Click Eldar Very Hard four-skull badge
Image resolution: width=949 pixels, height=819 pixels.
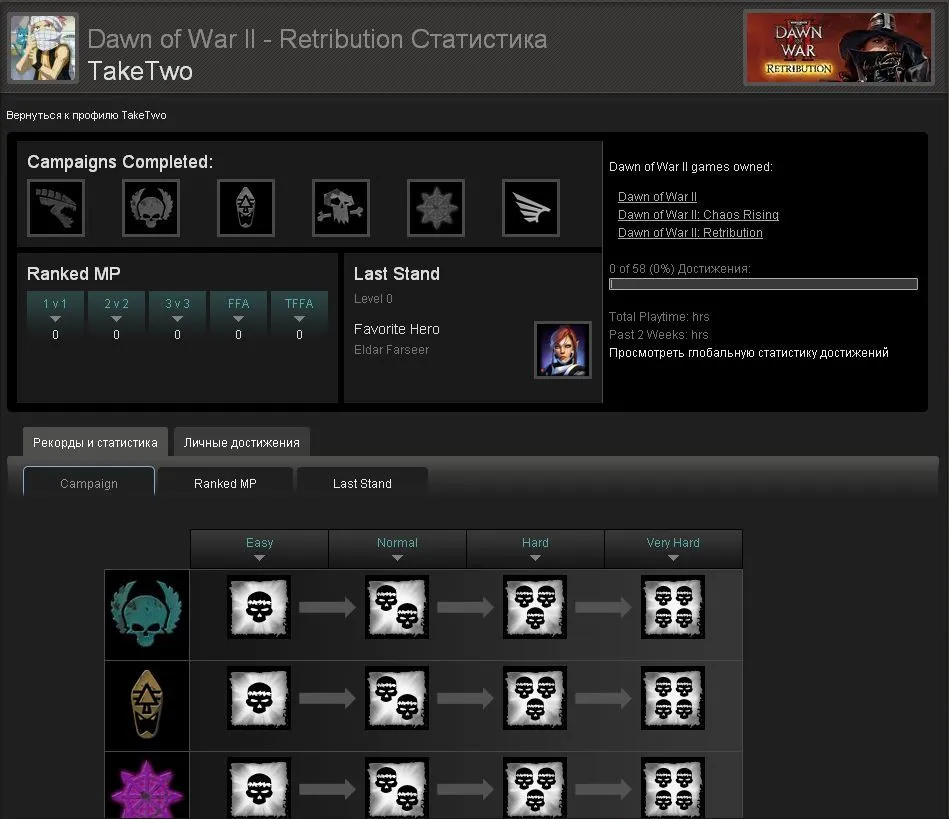pos(673,698)
